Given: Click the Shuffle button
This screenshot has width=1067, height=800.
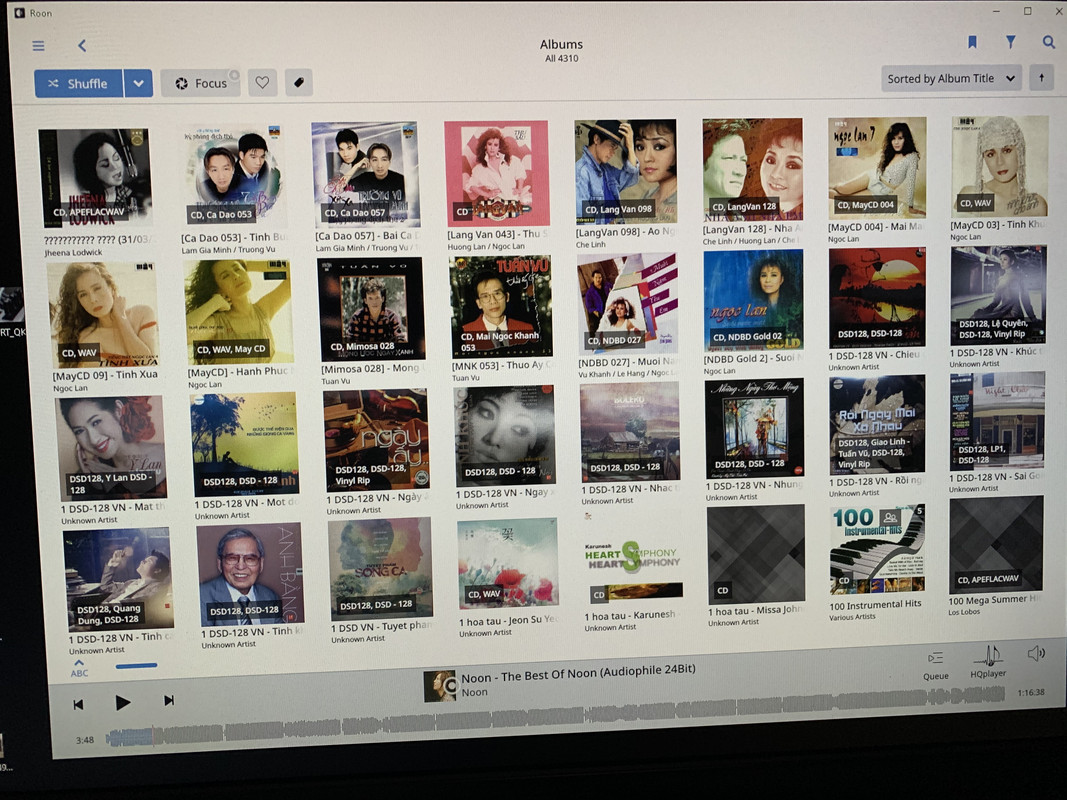Looking at the screenshot, I should click(x=78, y=84).
